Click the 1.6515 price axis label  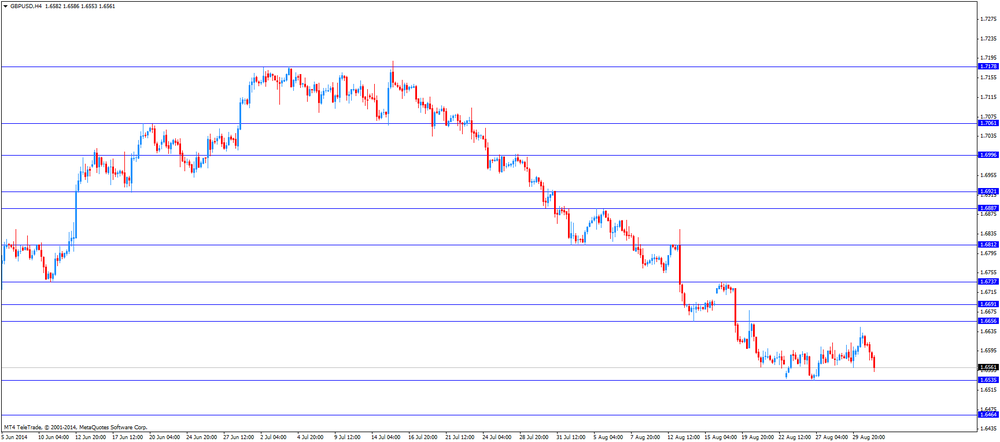[x=987, y=390]
